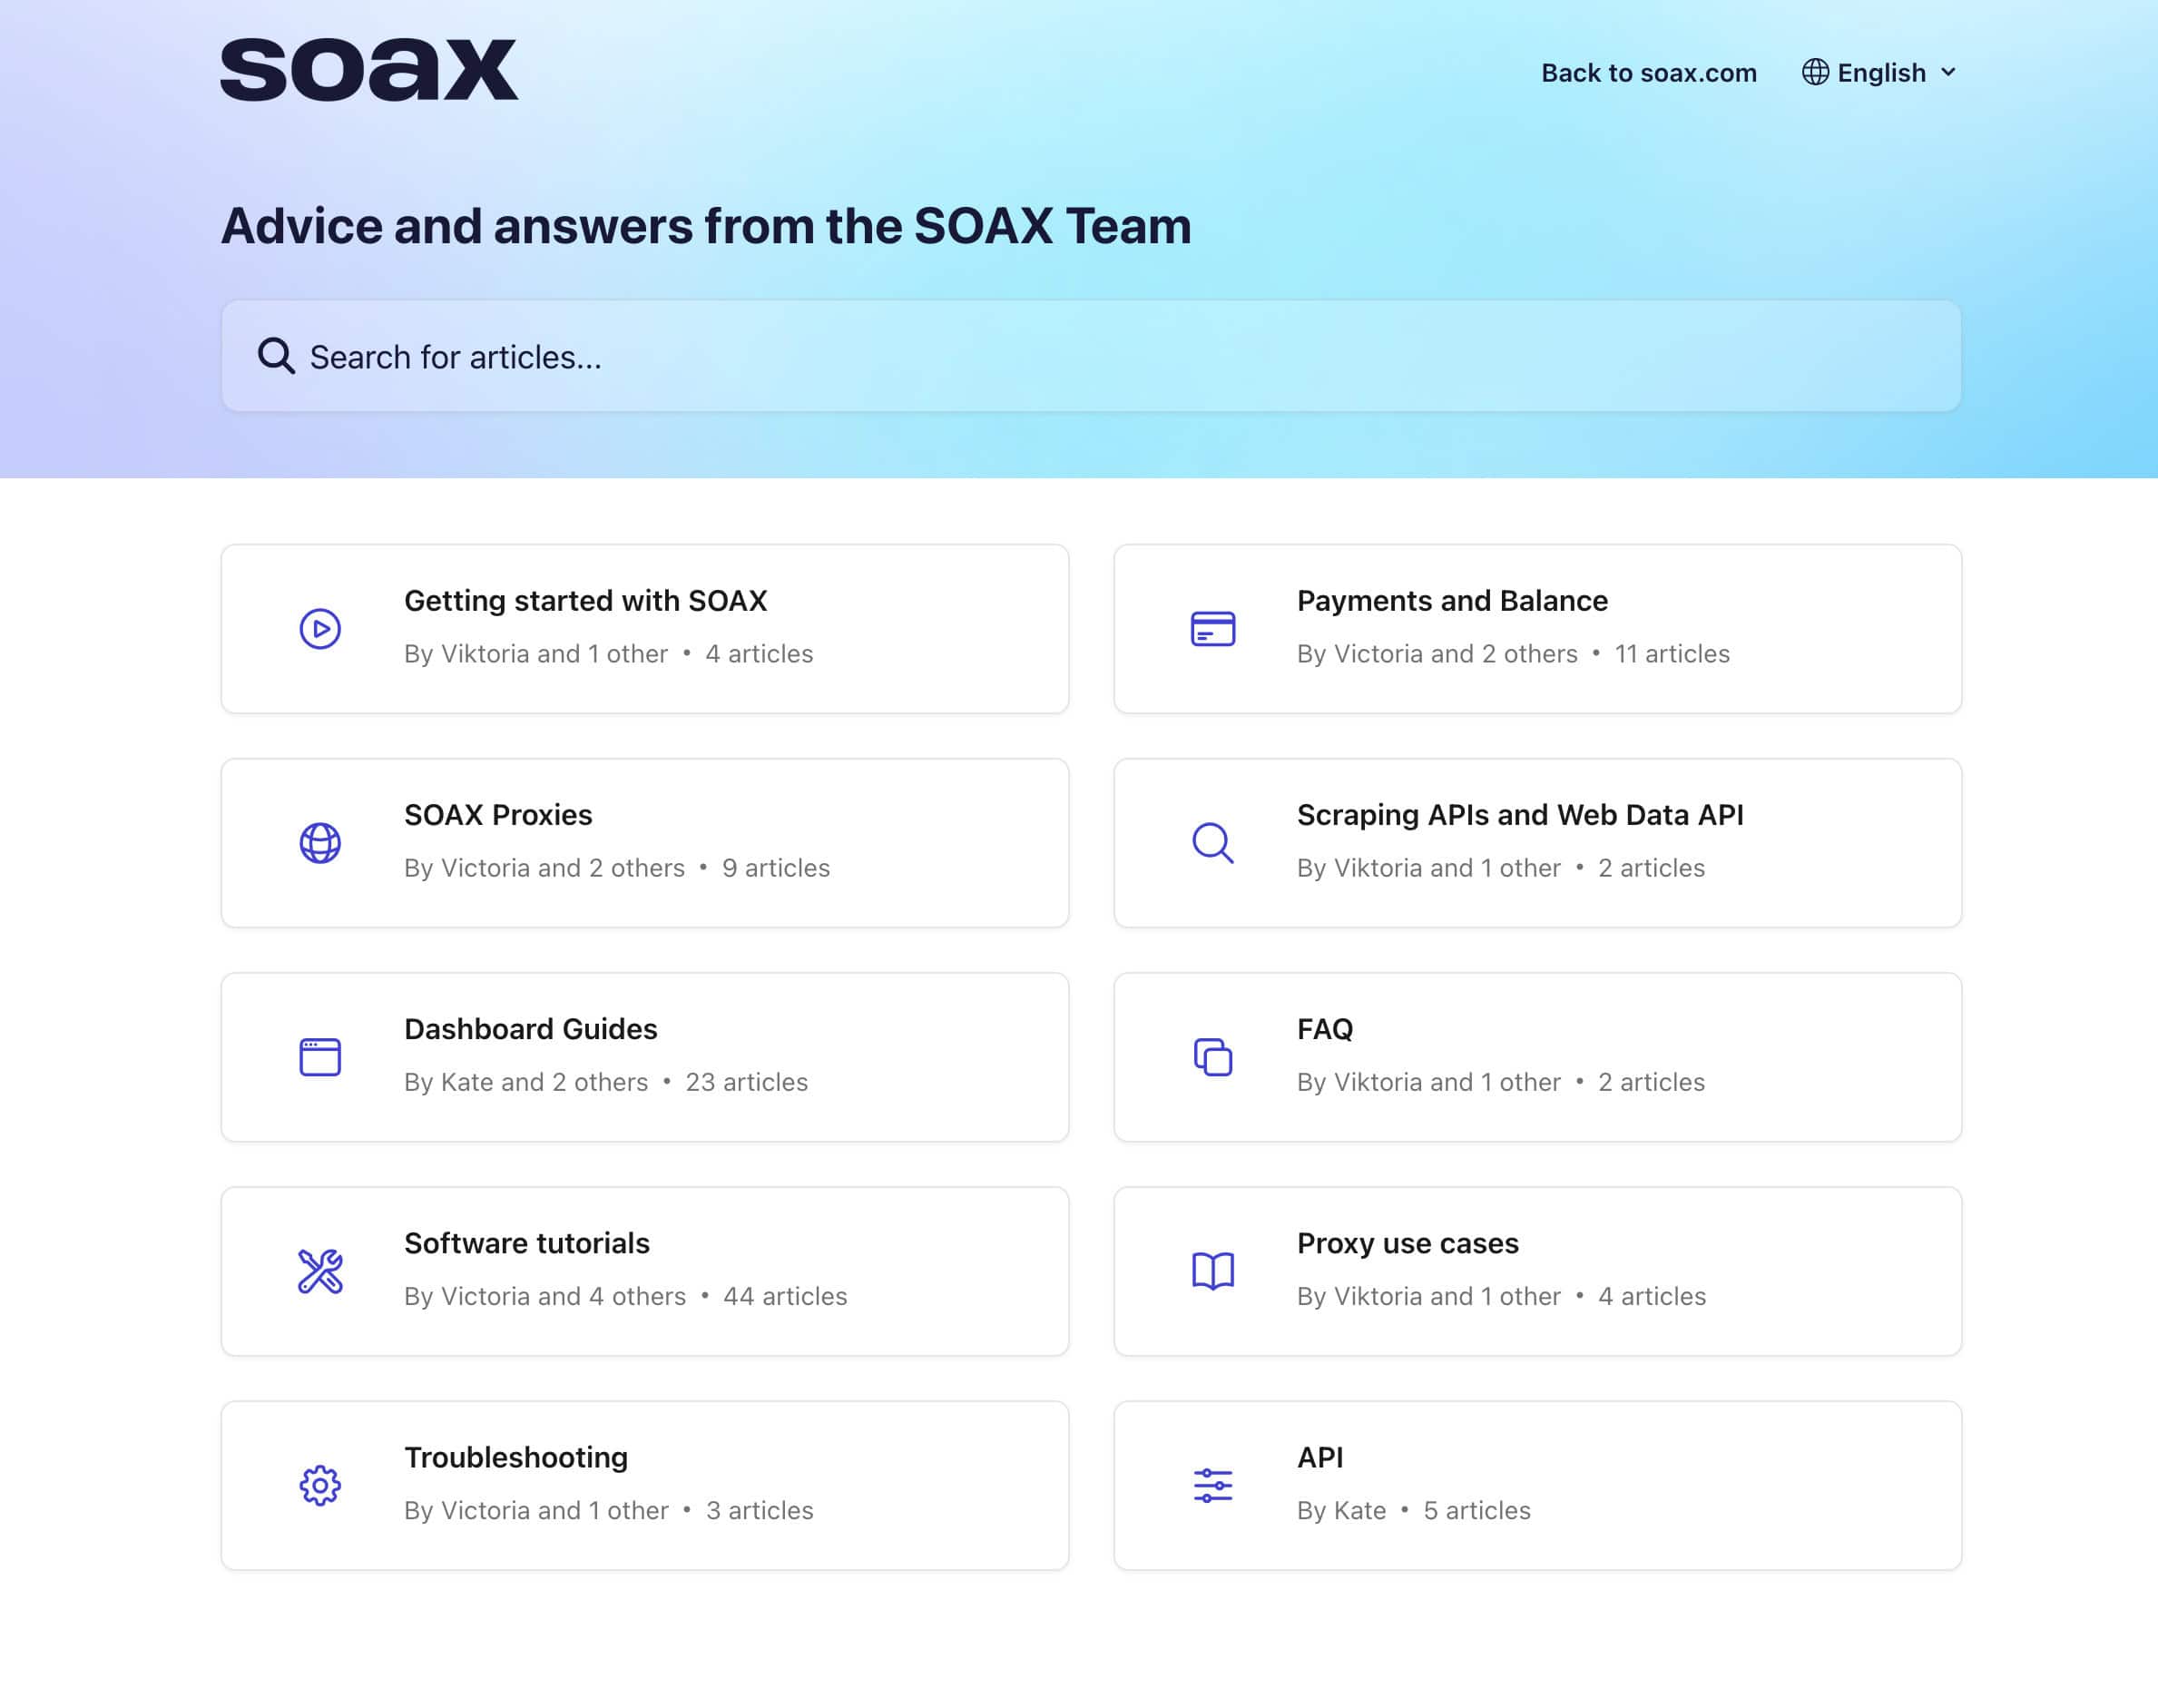This screenshot has width=2158, height=1708.
Task: Click 'By Kate • 5 articles' under API
Action: click(x=1413, y=1509)
